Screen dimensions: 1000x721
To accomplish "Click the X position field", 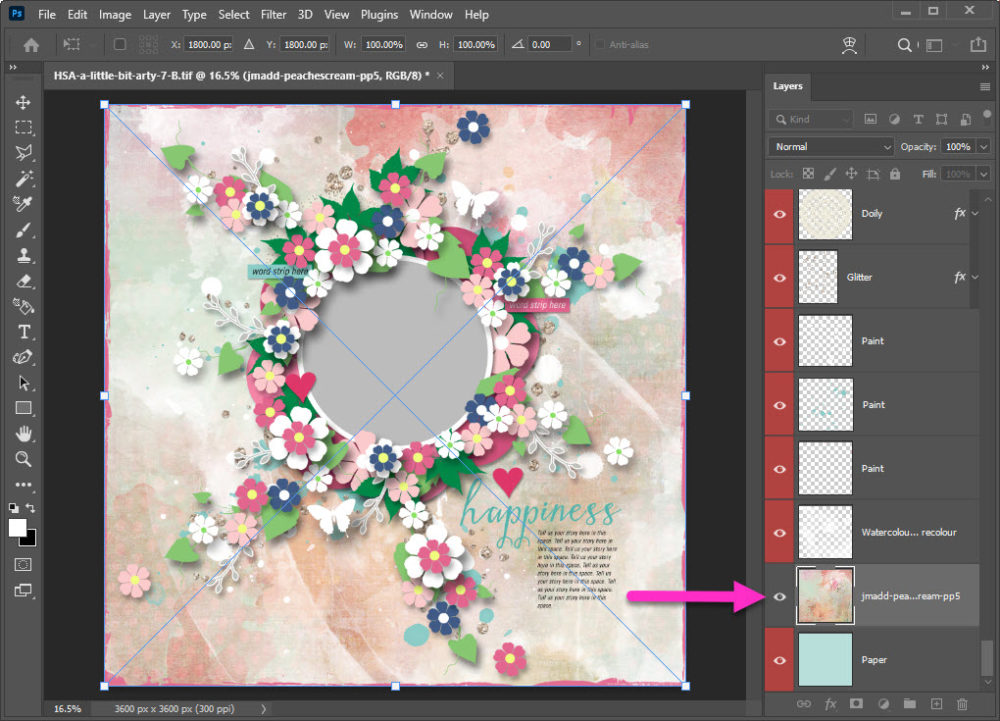I will tap(209, 45).
